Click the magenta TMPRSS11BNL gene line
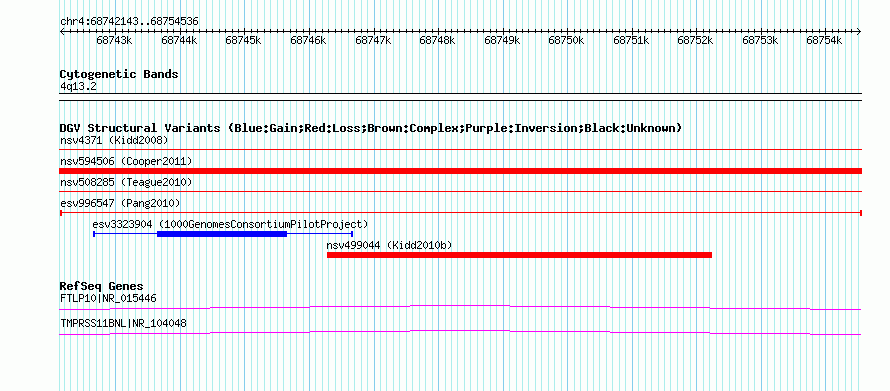The image size is (890, 391). (x=460, y=333)
